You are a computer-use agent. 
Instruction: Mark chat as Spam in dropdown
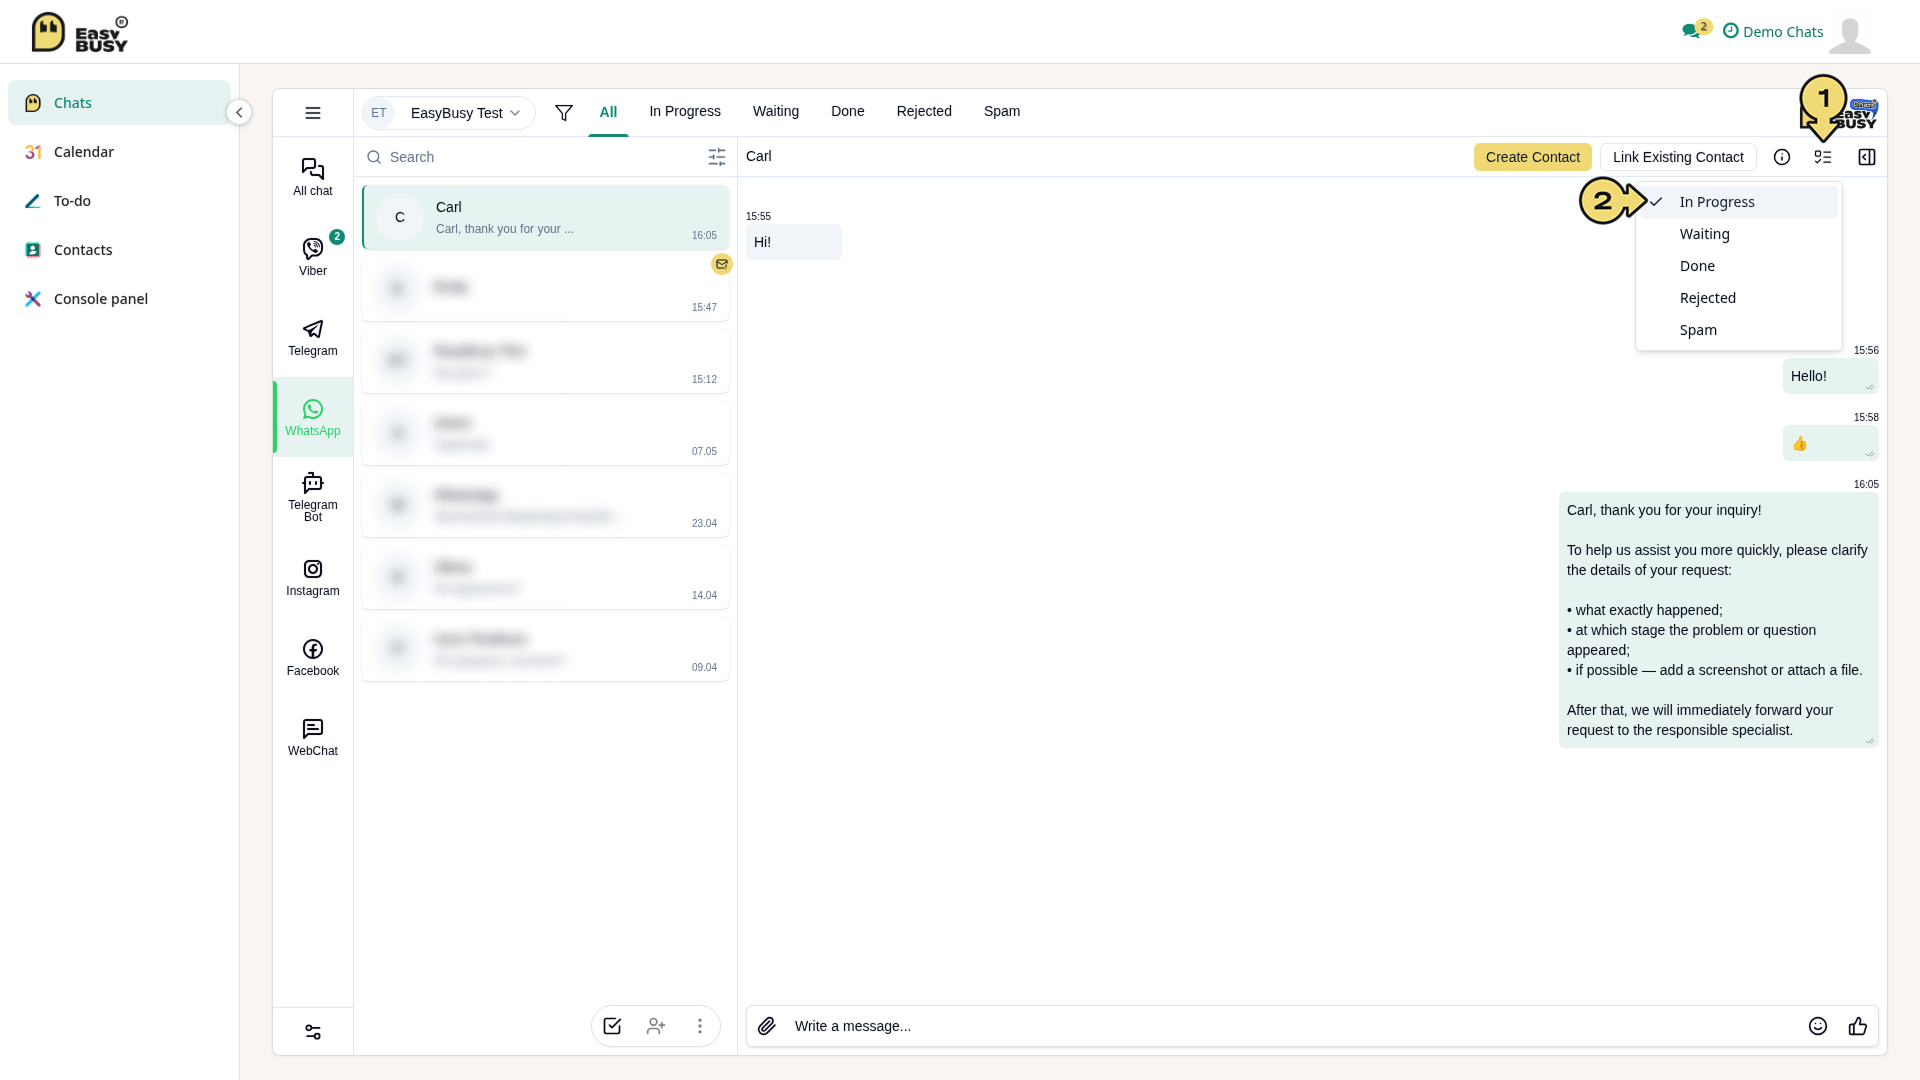(1738, 330)
